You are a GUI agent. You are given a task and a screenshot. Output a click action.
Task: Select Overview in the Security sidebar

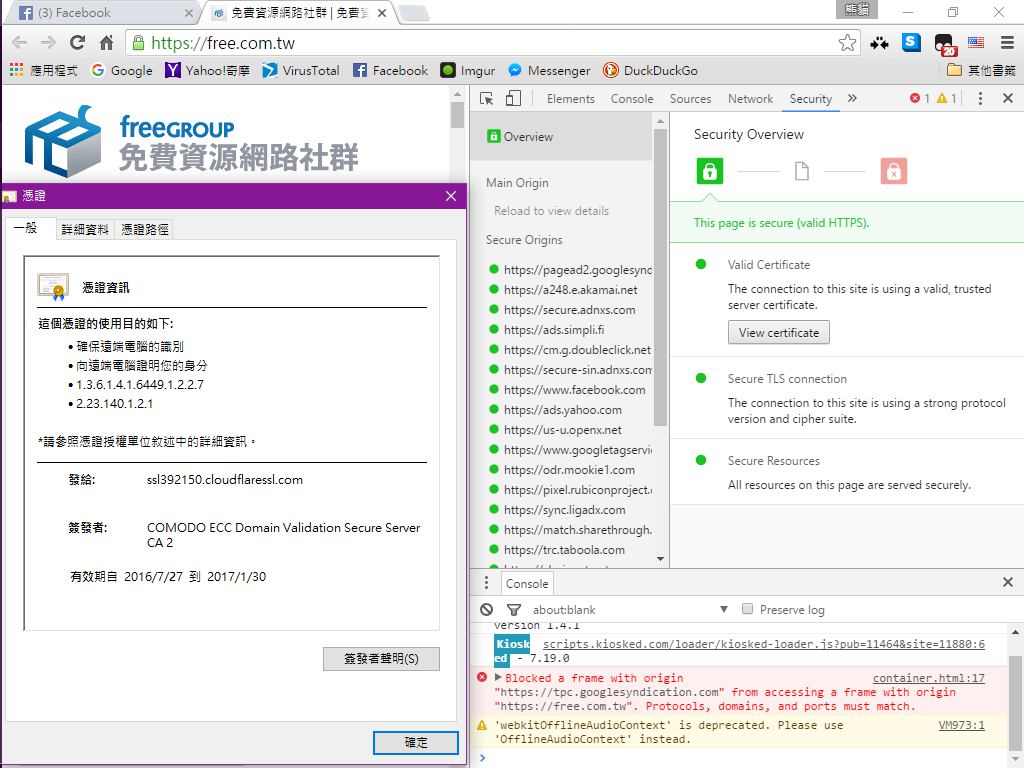(561, 136)
